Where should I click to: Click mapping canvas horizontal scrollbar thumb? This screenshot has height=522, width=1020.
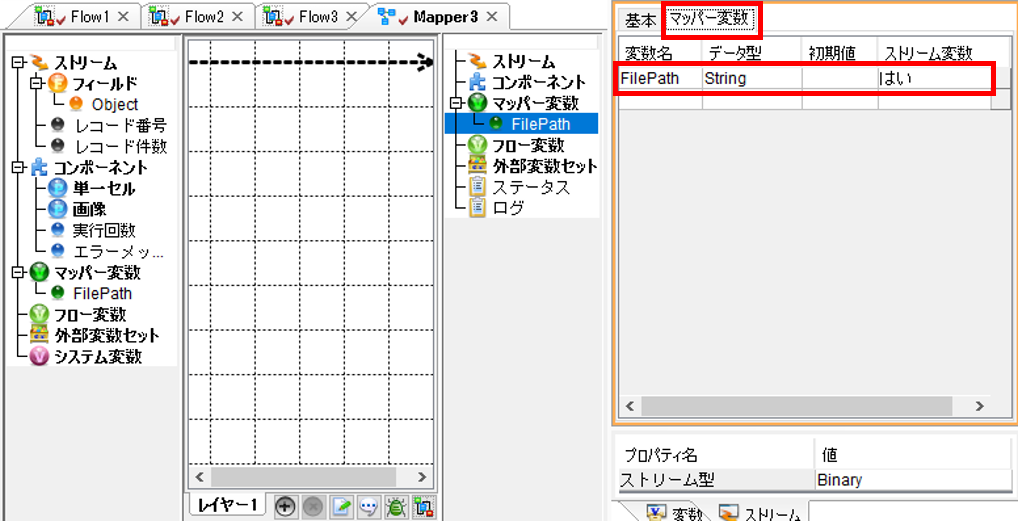click(x=304, y=476)
